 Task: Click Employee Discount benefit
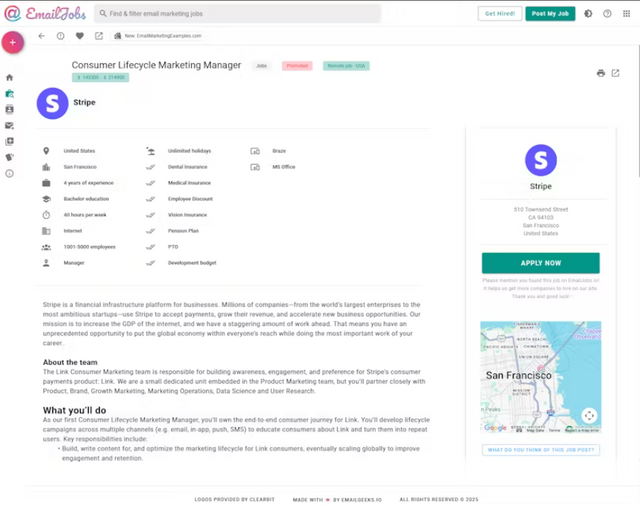coord(190,199)
